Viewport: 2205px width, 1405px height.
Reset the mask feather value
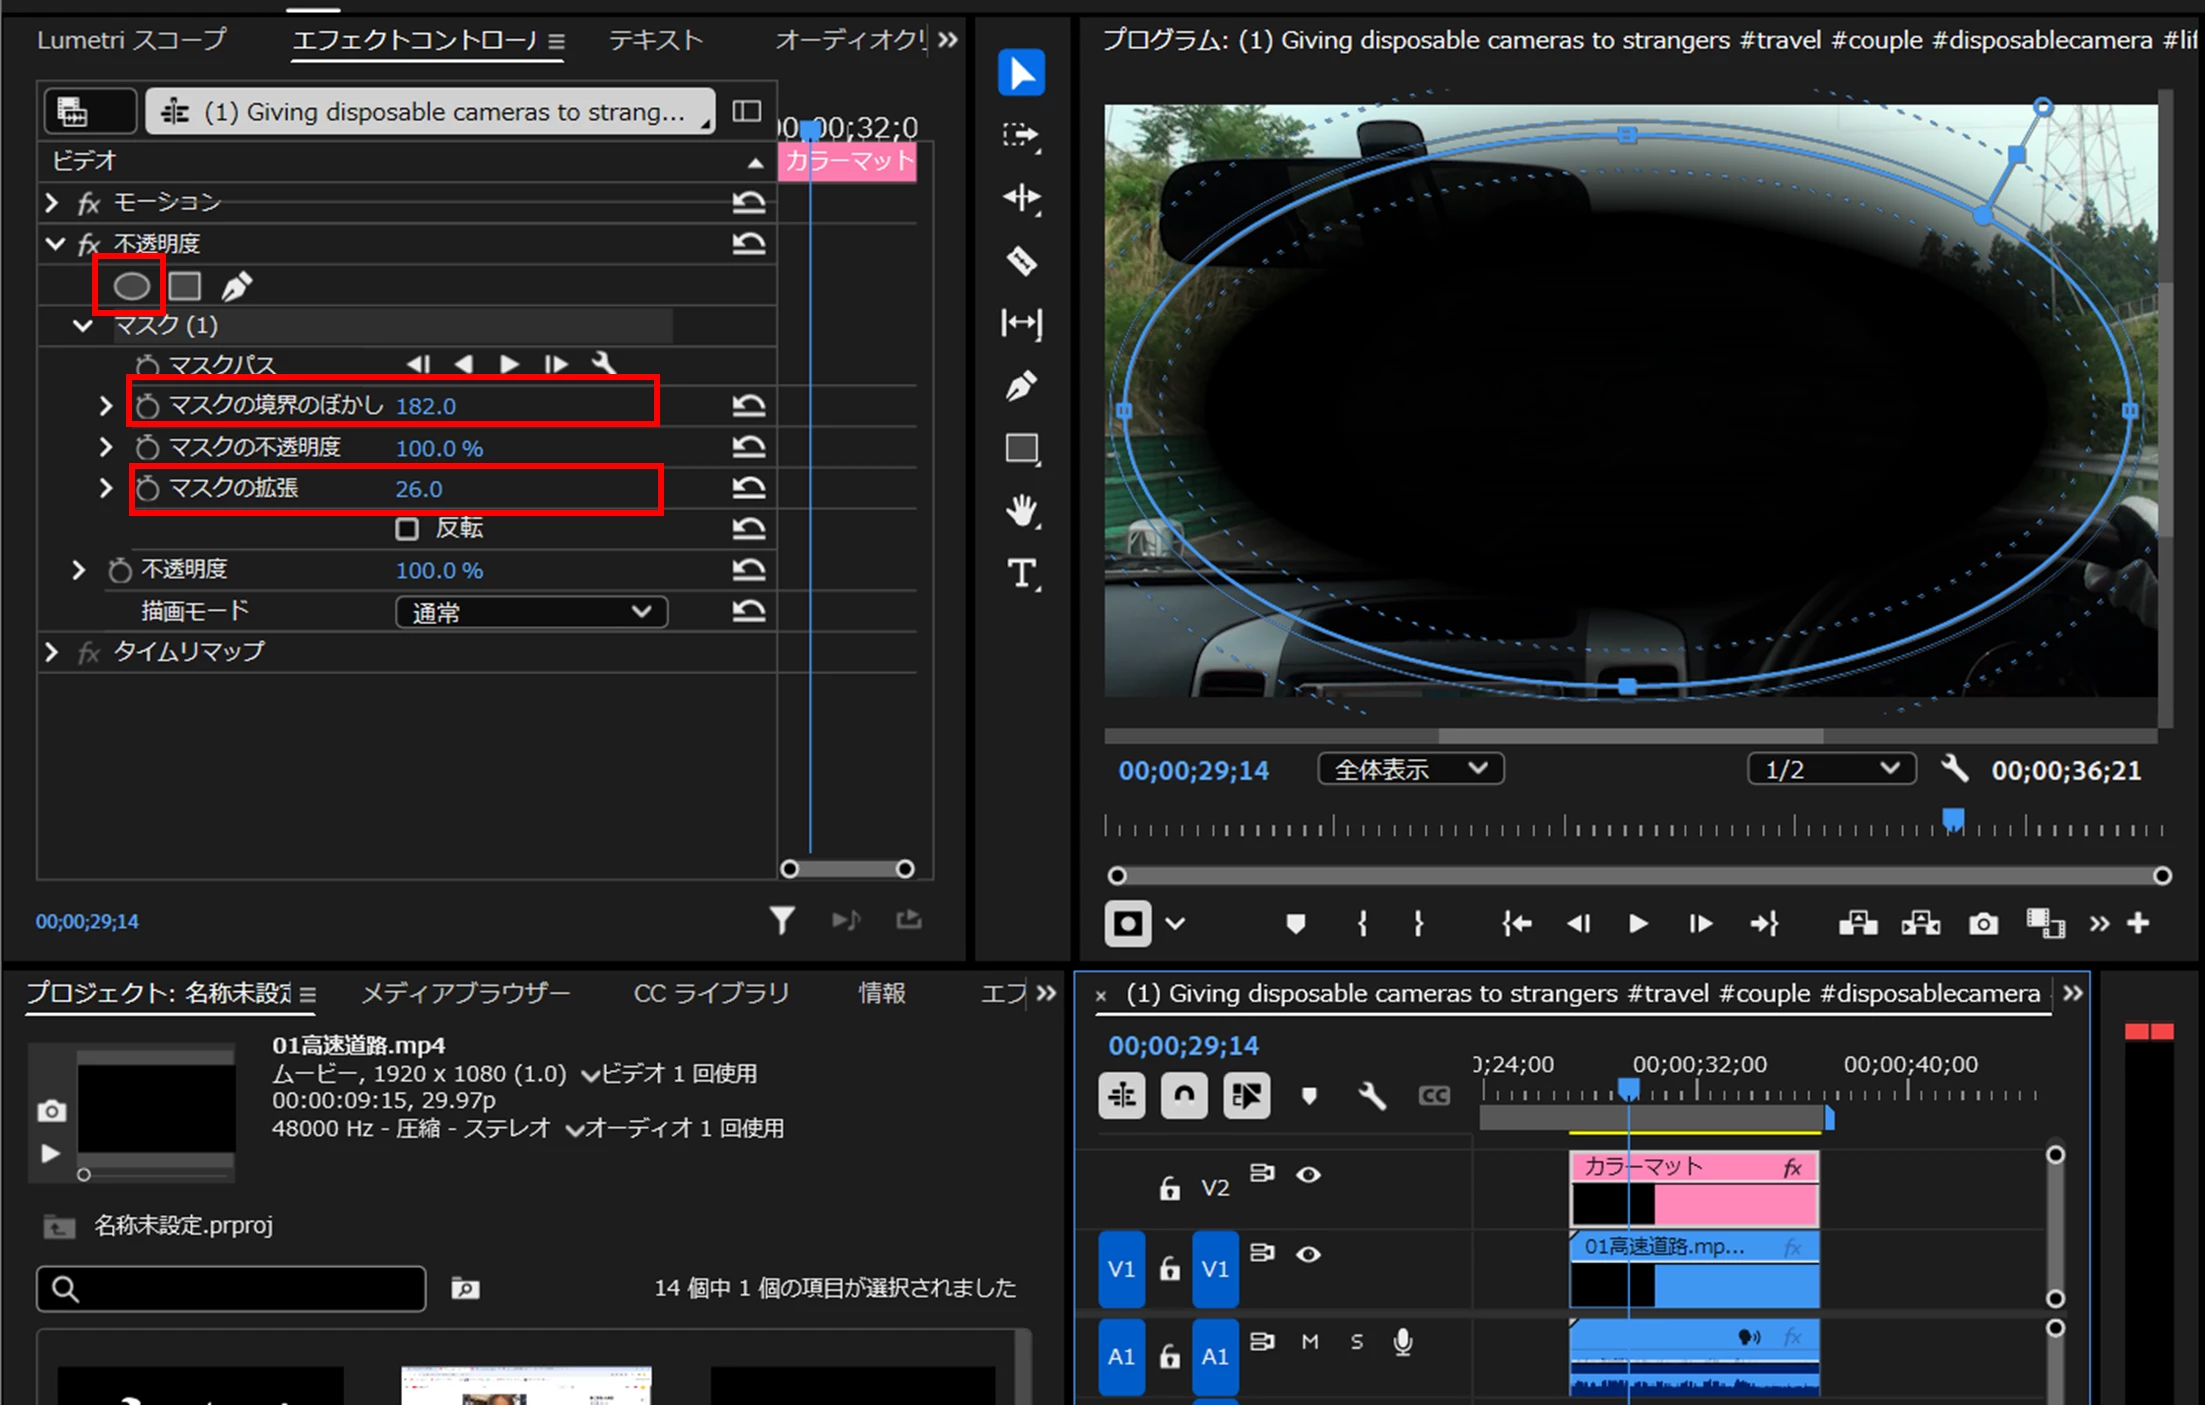[x=748, y=405]
